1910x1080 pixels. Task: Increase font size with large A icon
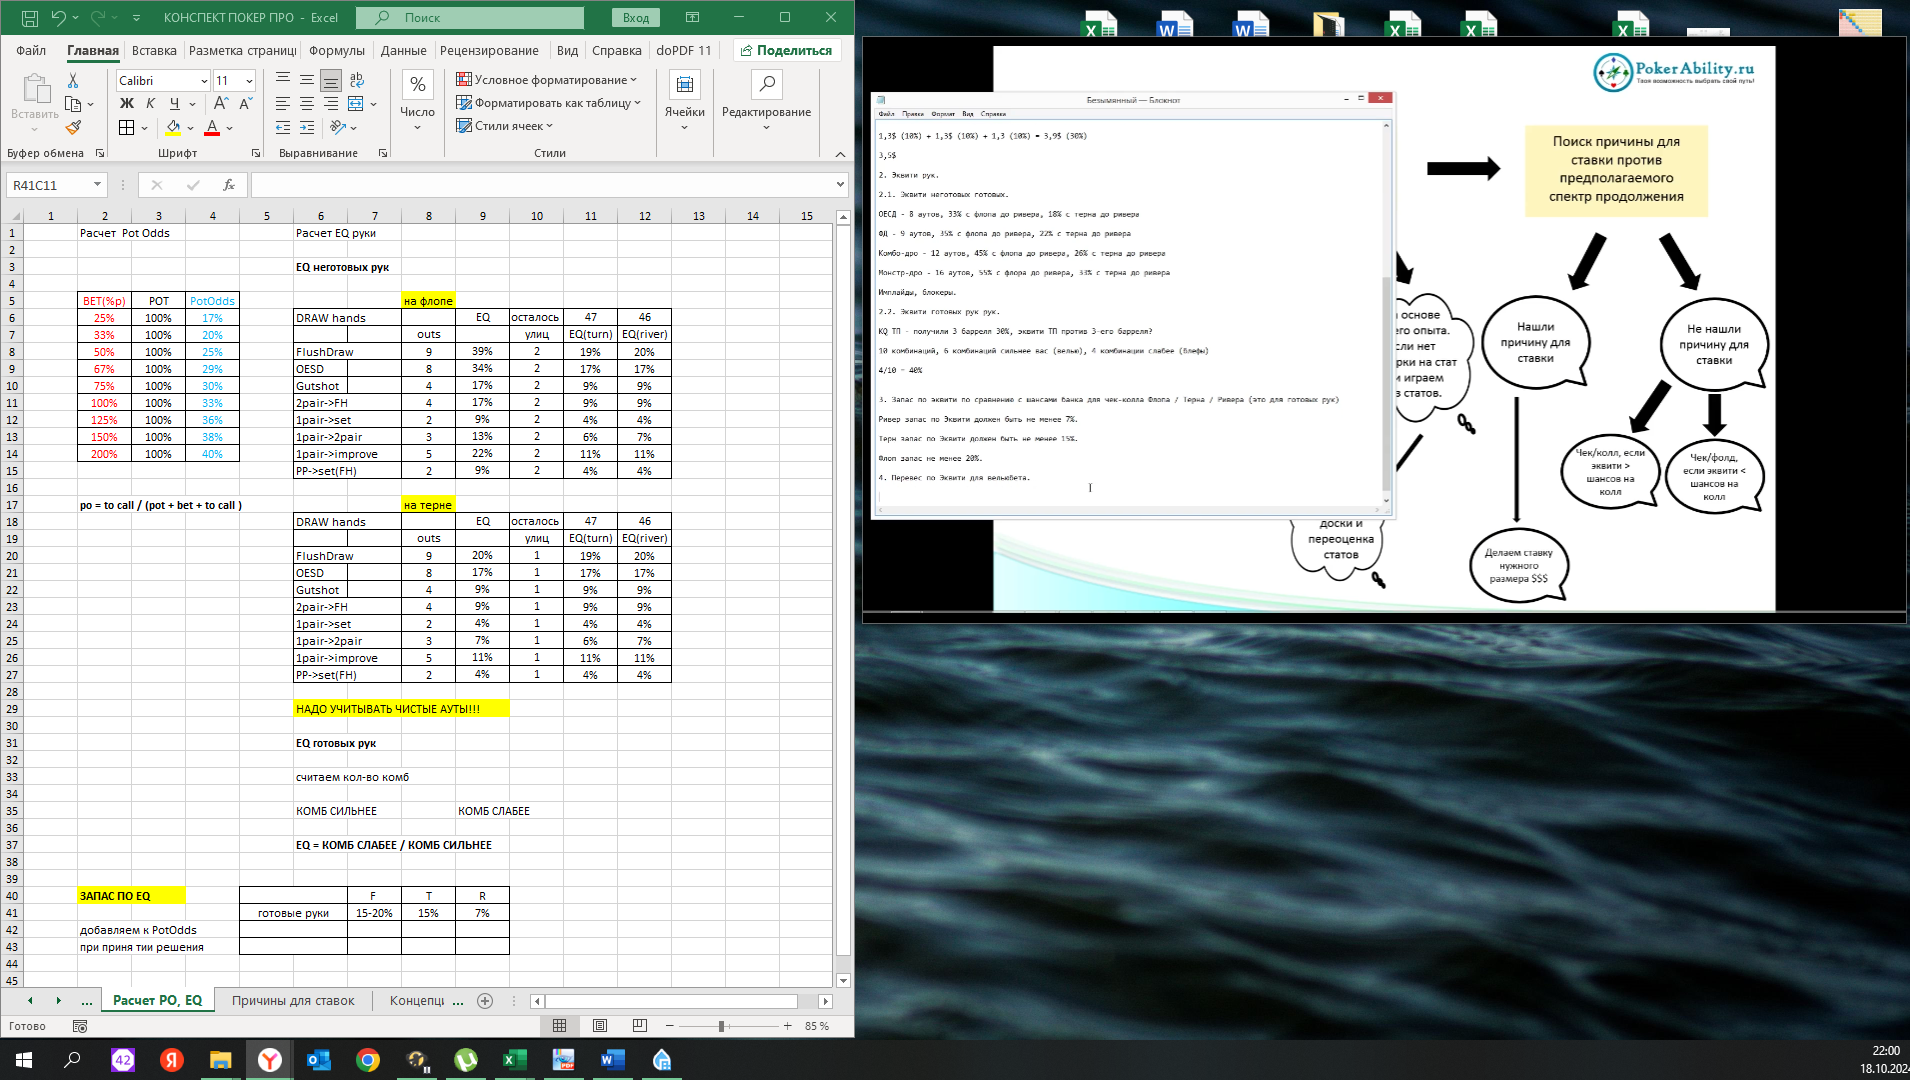(221, 103)
